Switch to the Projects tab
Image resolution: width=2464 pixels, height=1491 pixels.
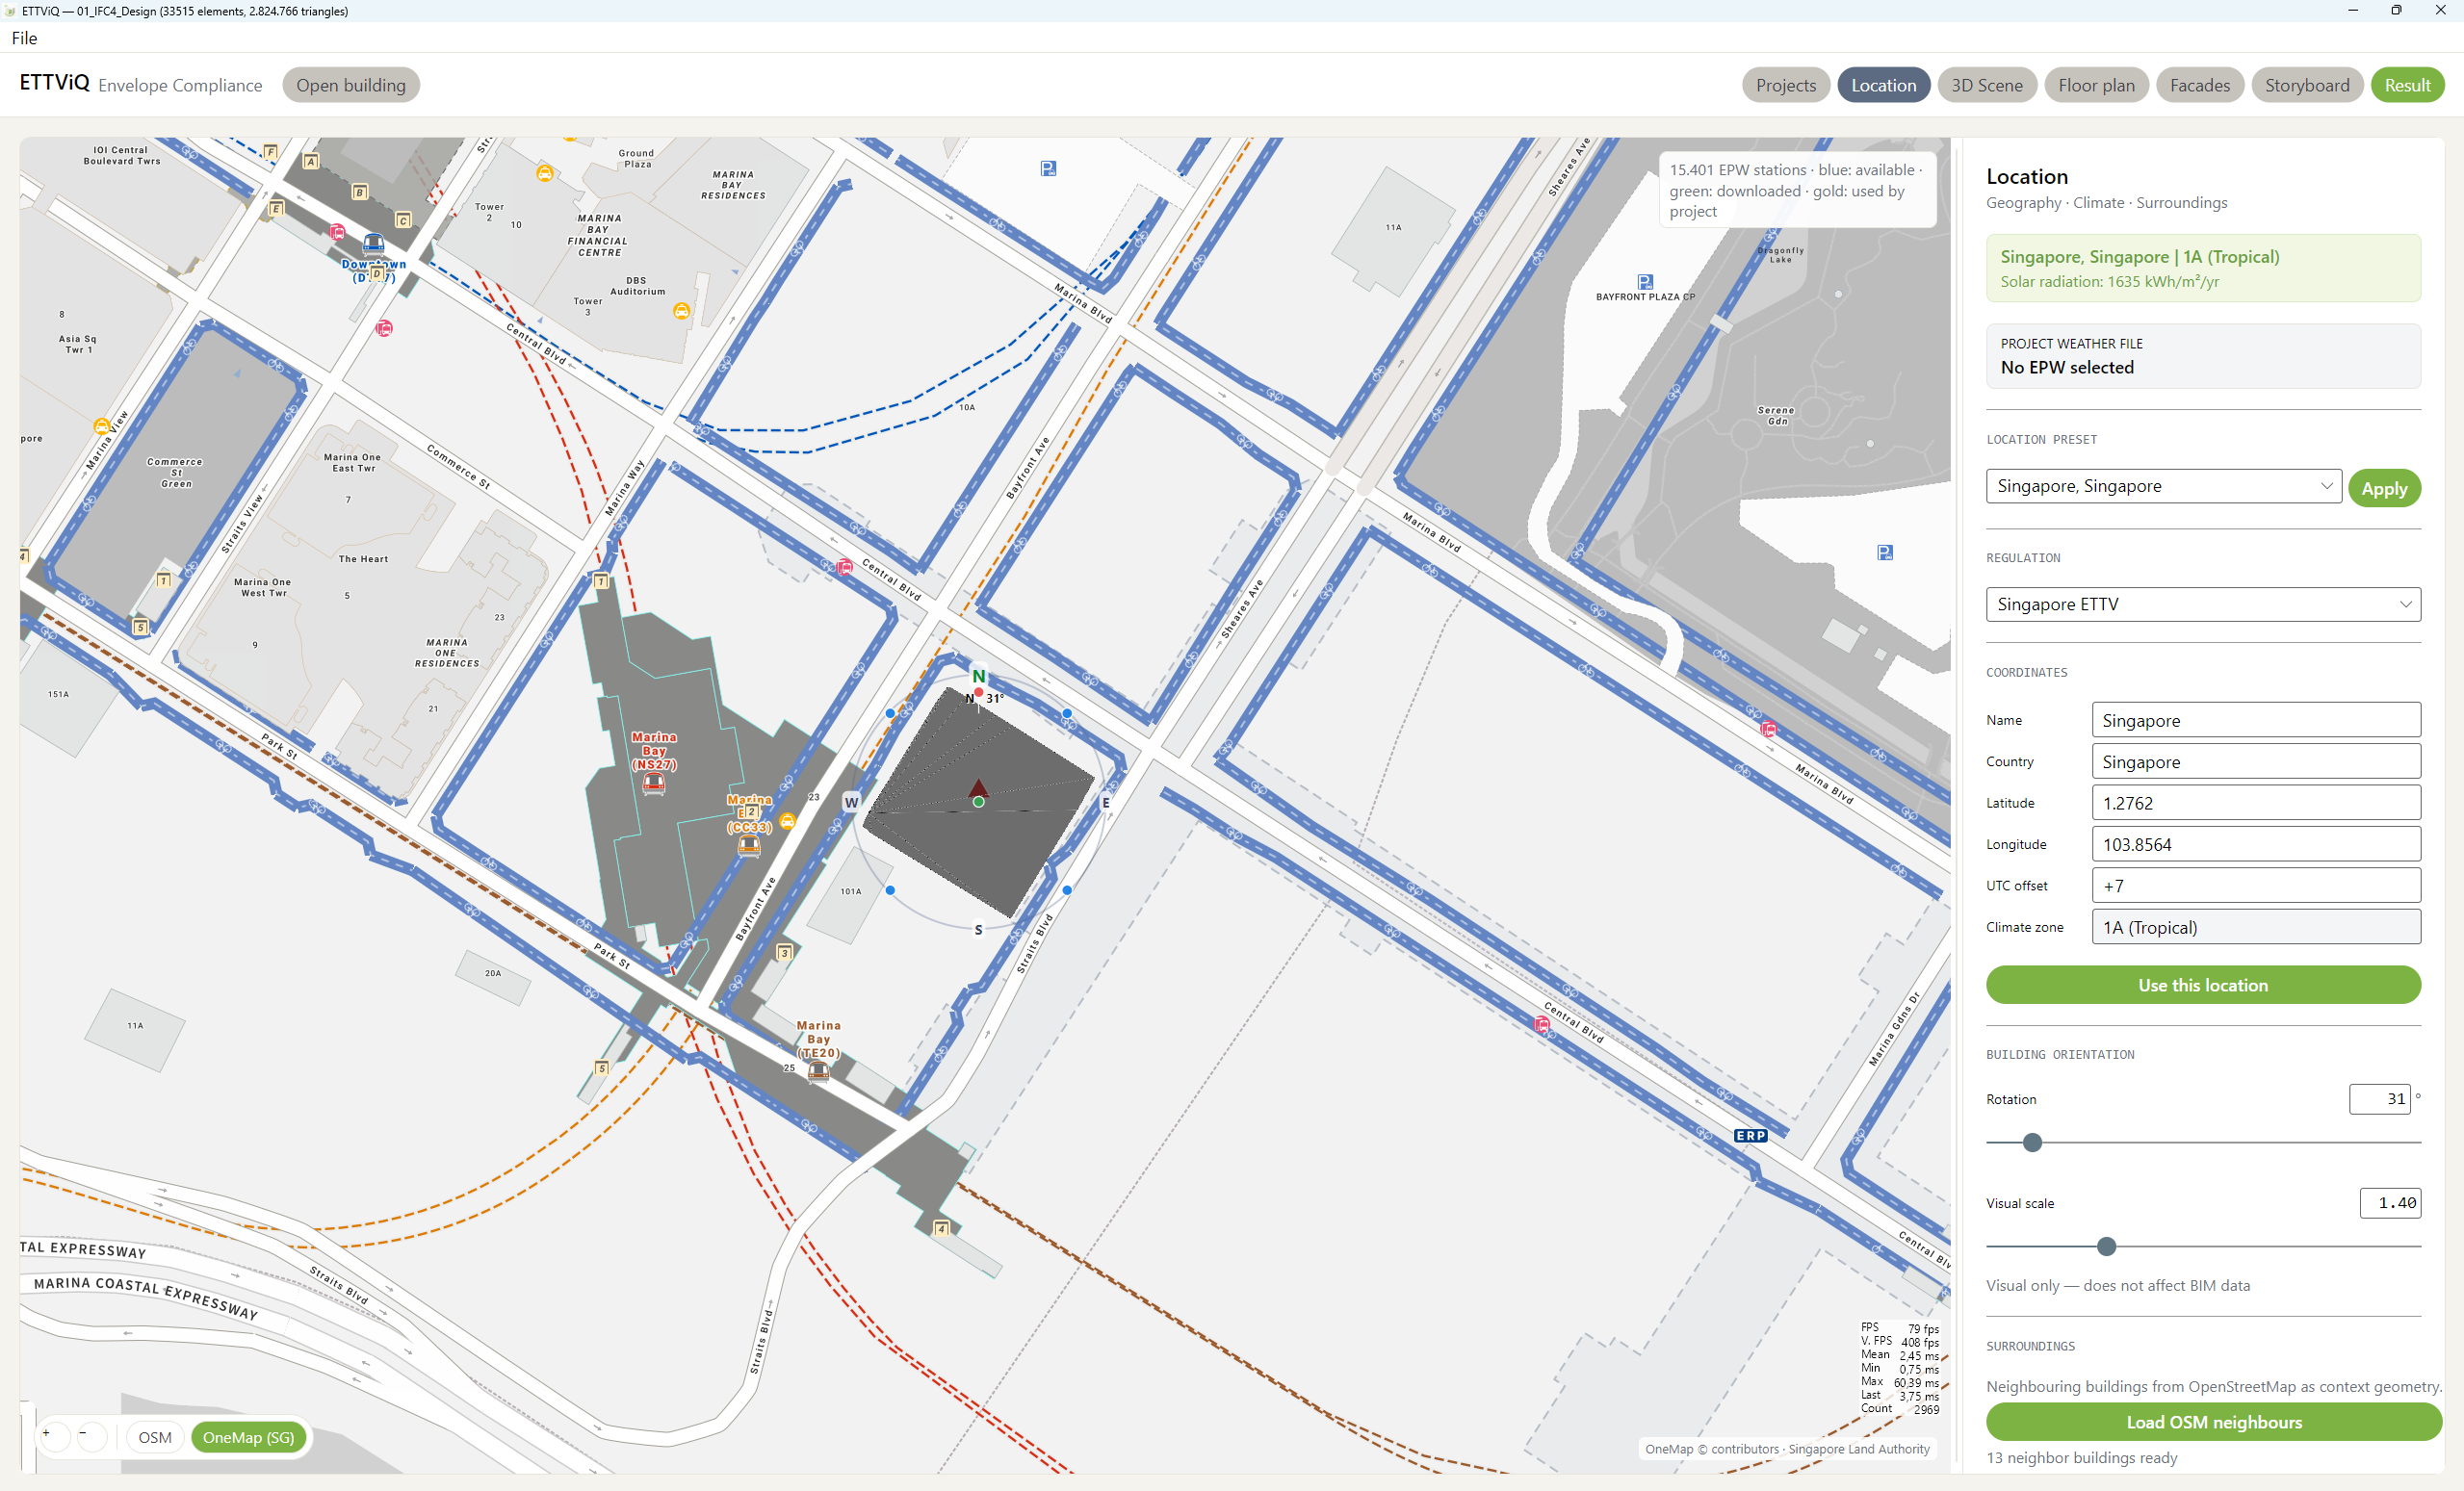[x=1786, y=85]
